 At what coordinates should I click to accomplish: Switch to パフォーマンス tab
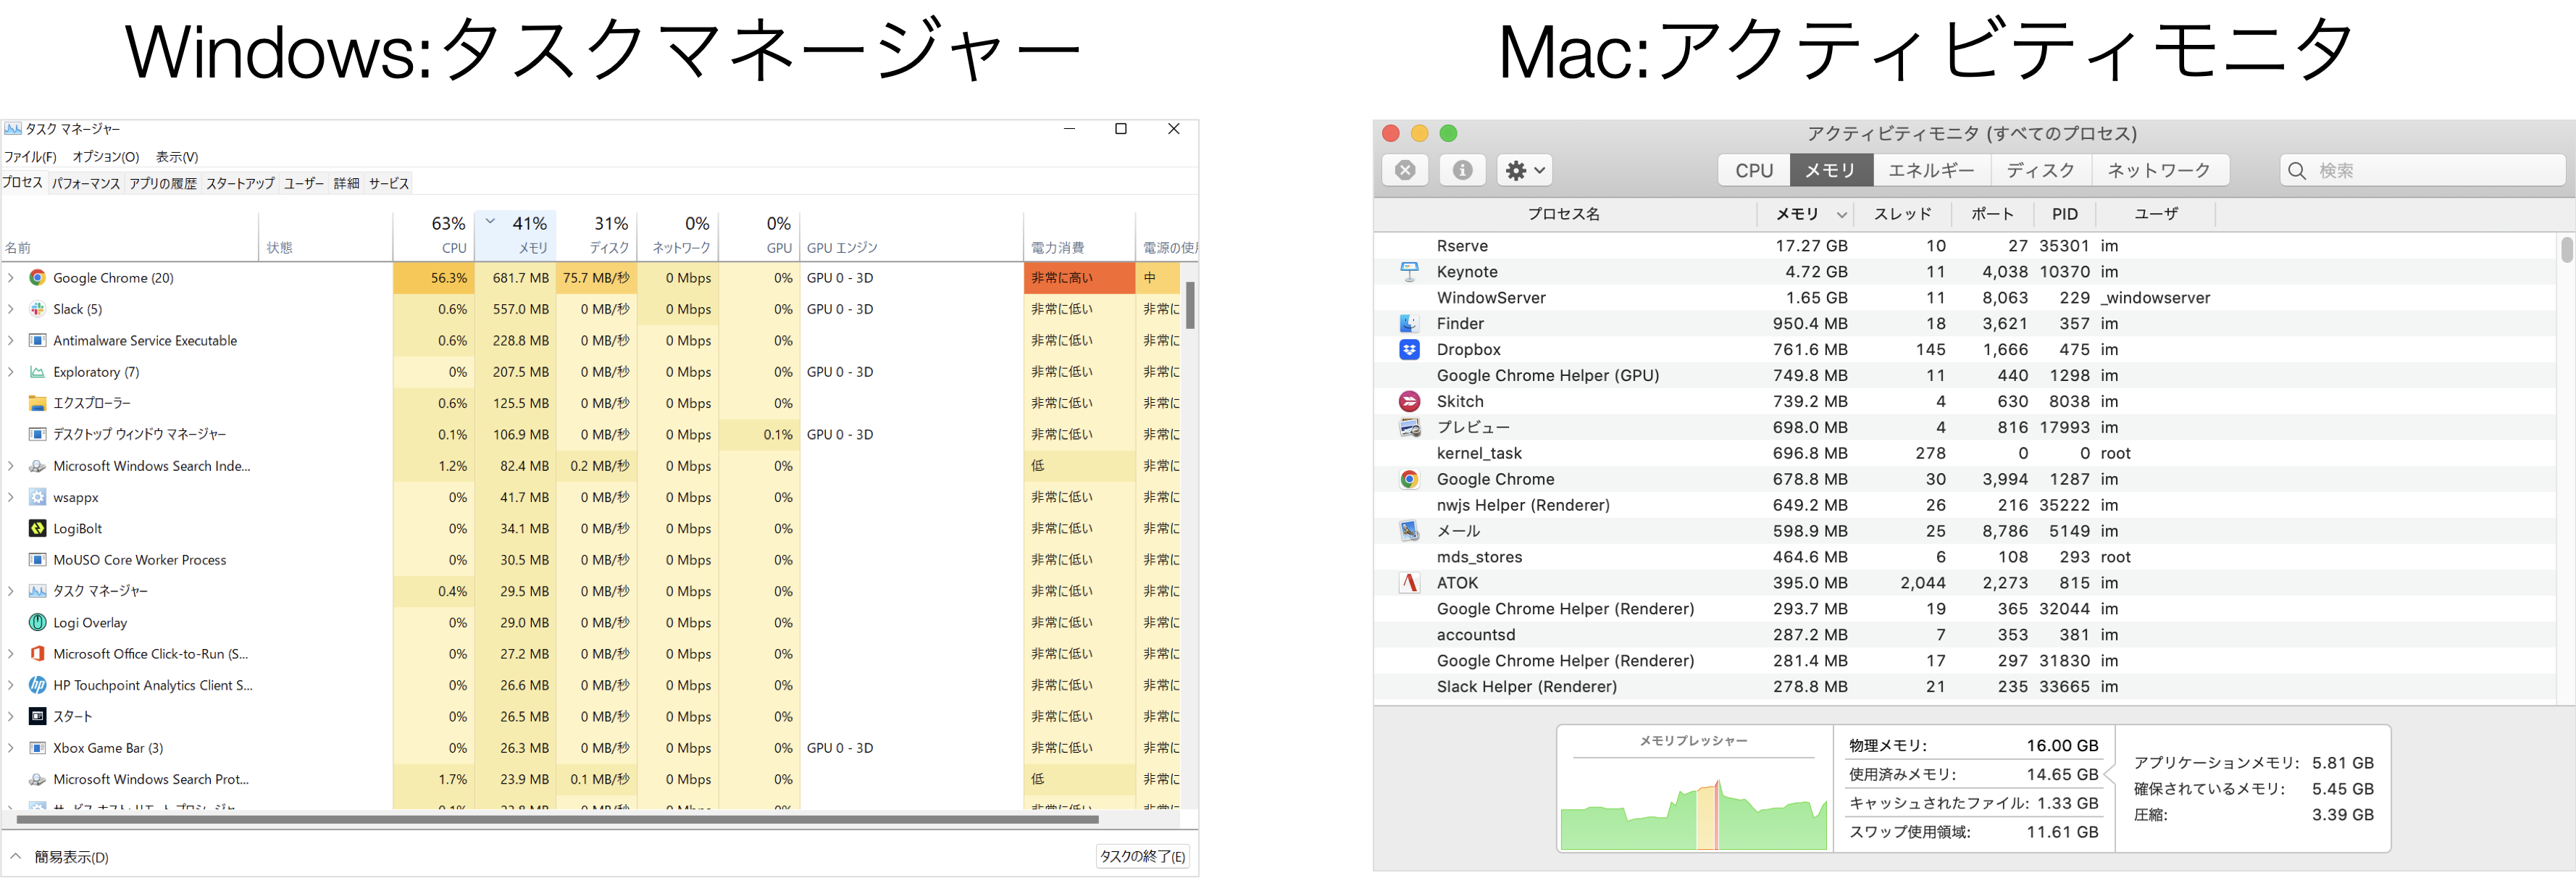point(86,183)
